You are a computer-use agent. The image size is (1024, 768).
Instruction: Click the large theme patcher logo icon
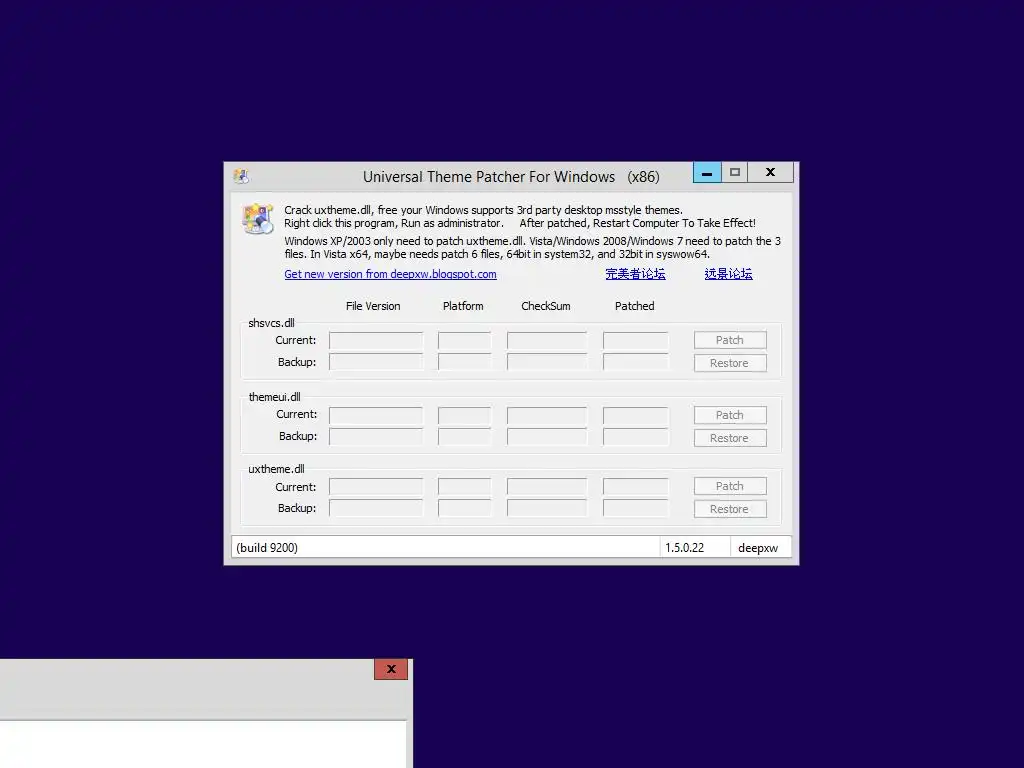(x=257, y=218)
